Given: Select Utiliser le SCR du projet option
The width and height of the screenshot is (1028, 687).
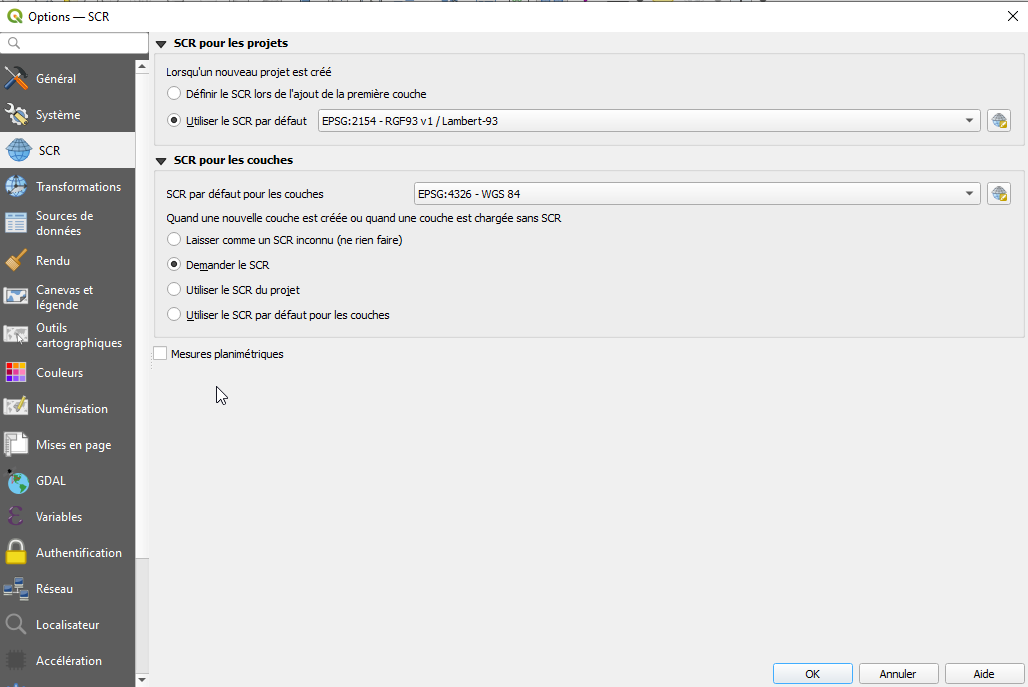Looking at the screenshot, I should pos(174,290).
